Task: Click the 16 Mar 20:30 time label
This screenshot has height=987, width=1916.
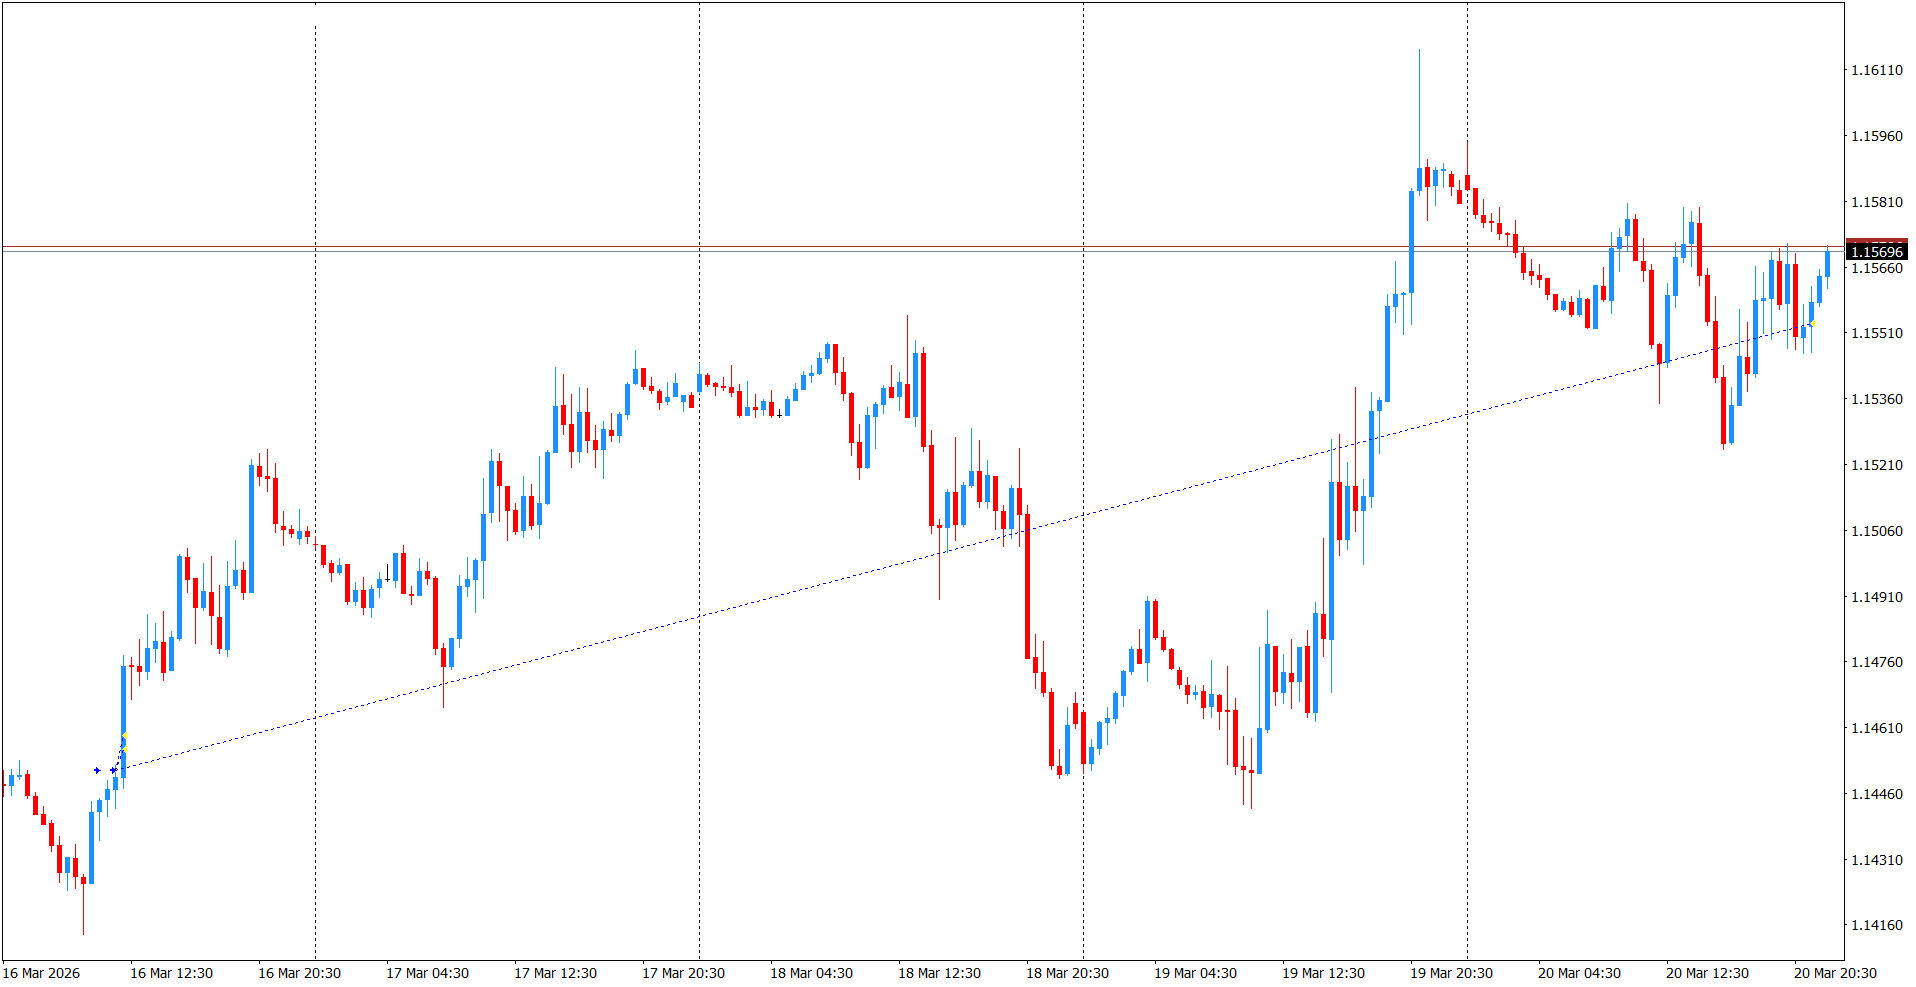Action: click(x=299, y=973)
